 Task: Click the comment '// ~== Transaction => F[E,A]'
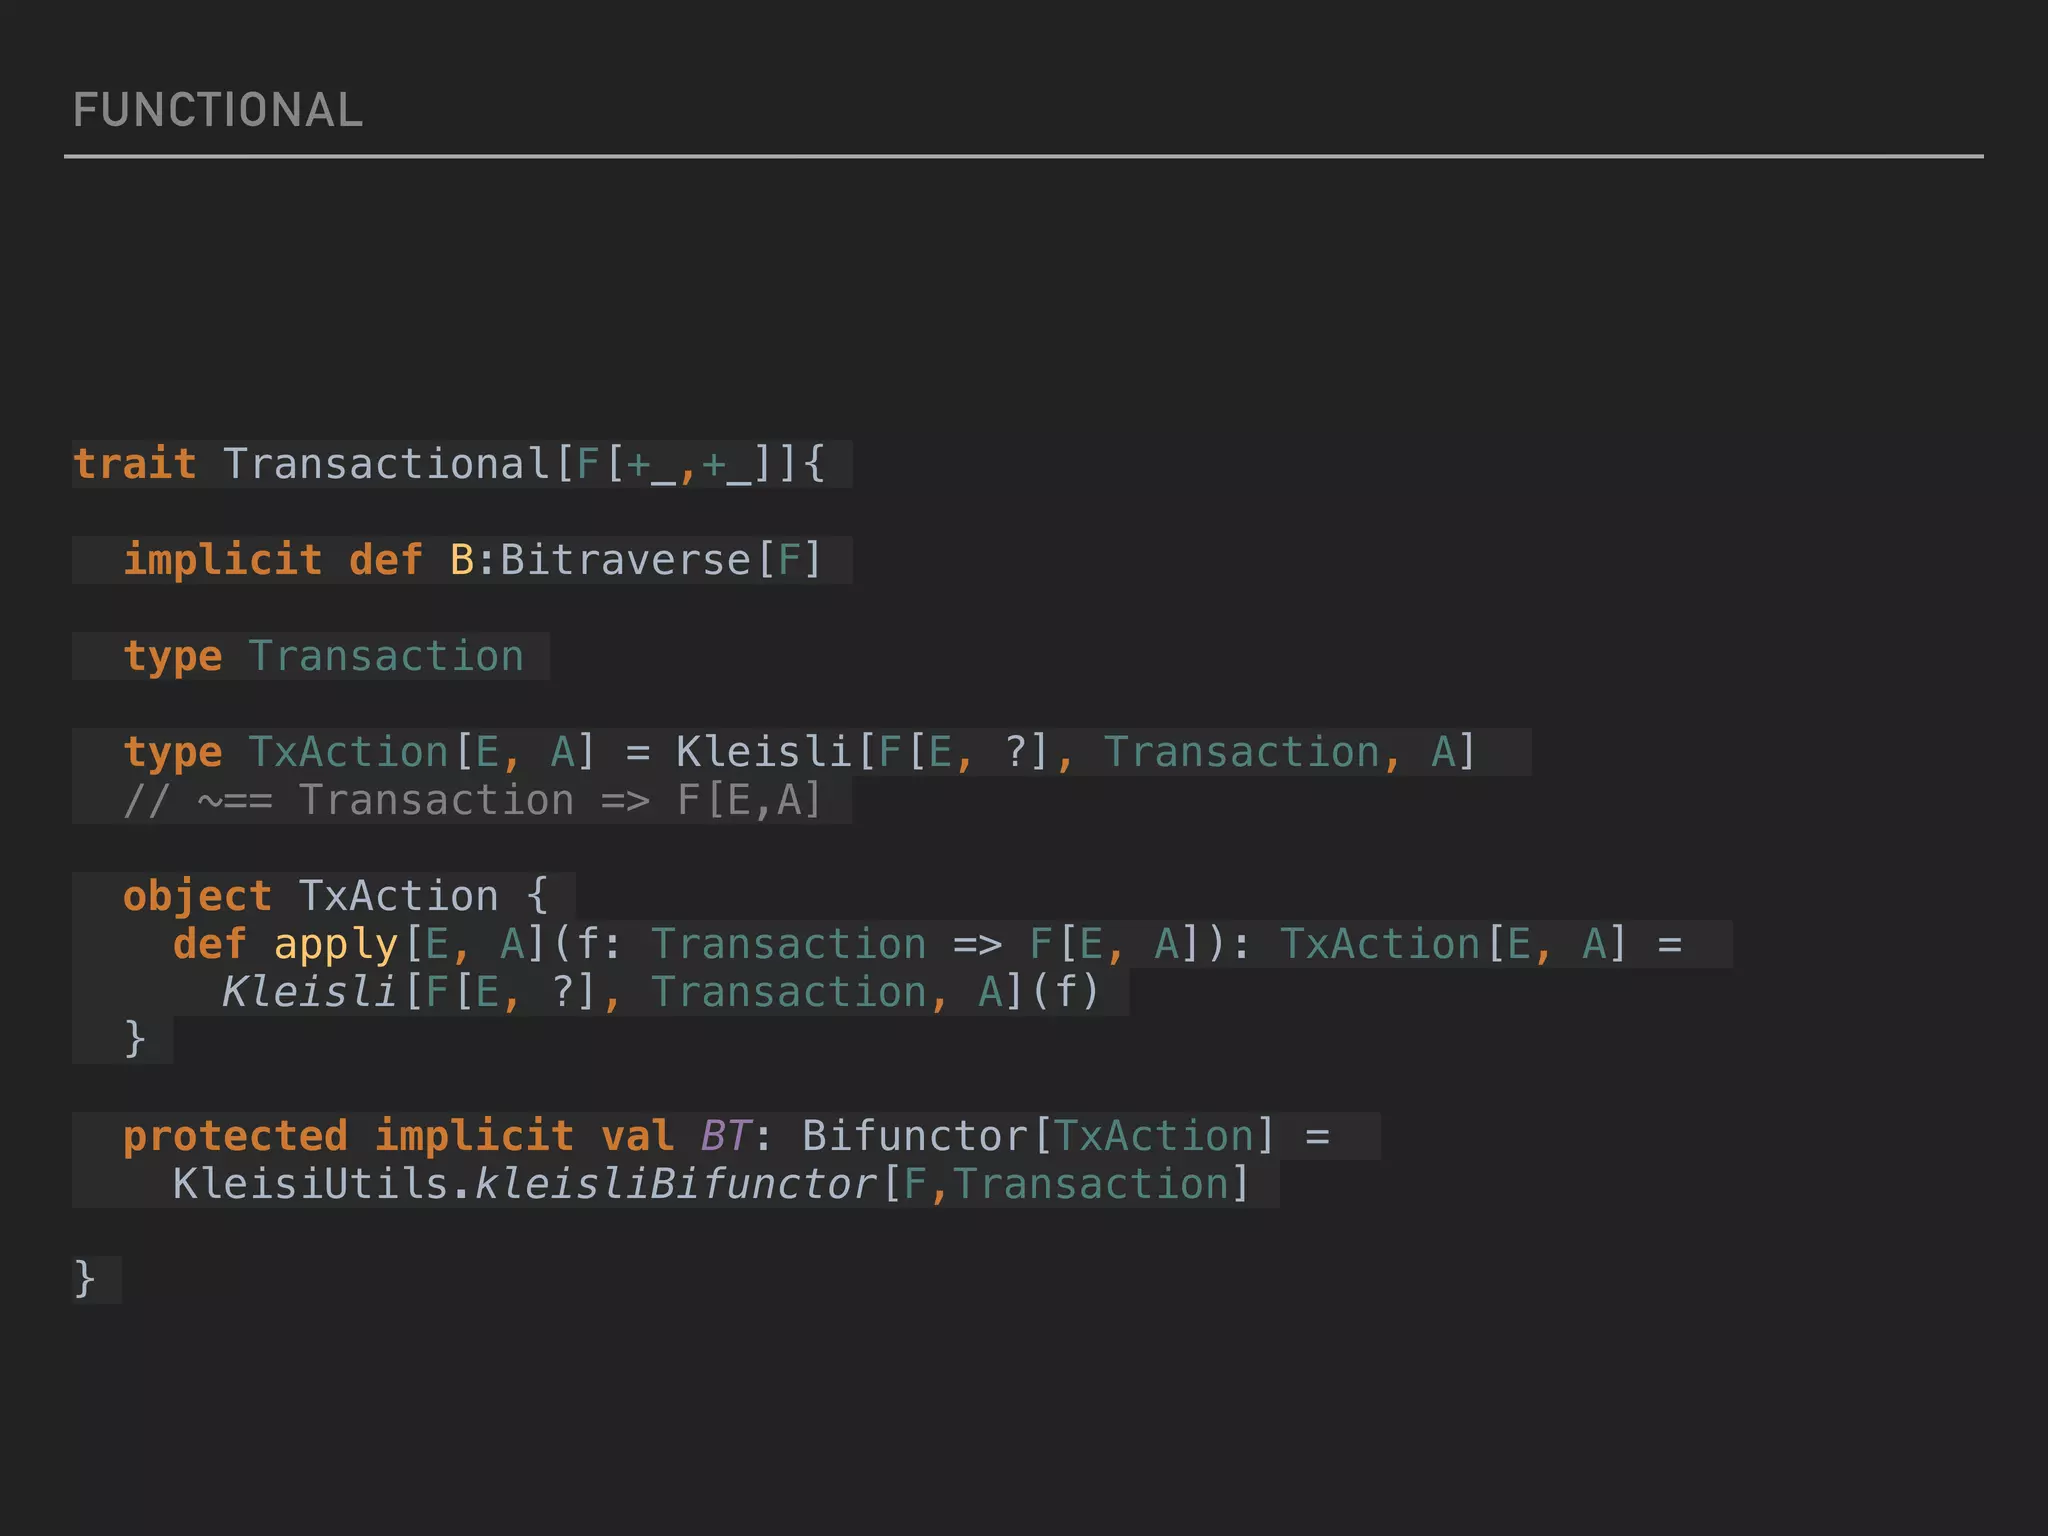(x=472, y=800)
